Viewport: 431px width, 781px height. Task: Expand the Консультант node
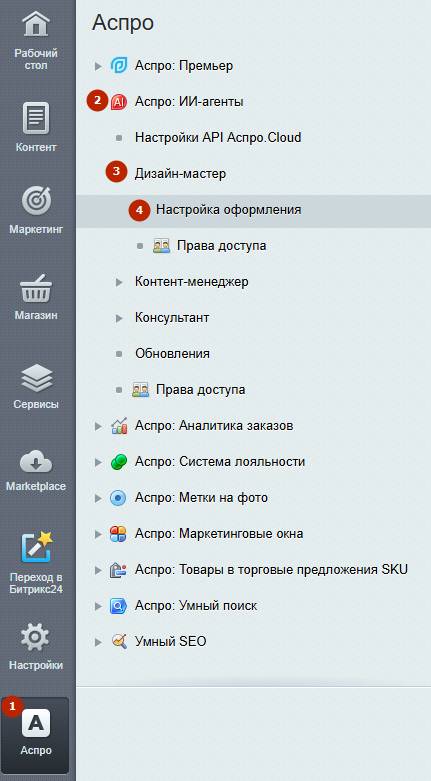119,318
